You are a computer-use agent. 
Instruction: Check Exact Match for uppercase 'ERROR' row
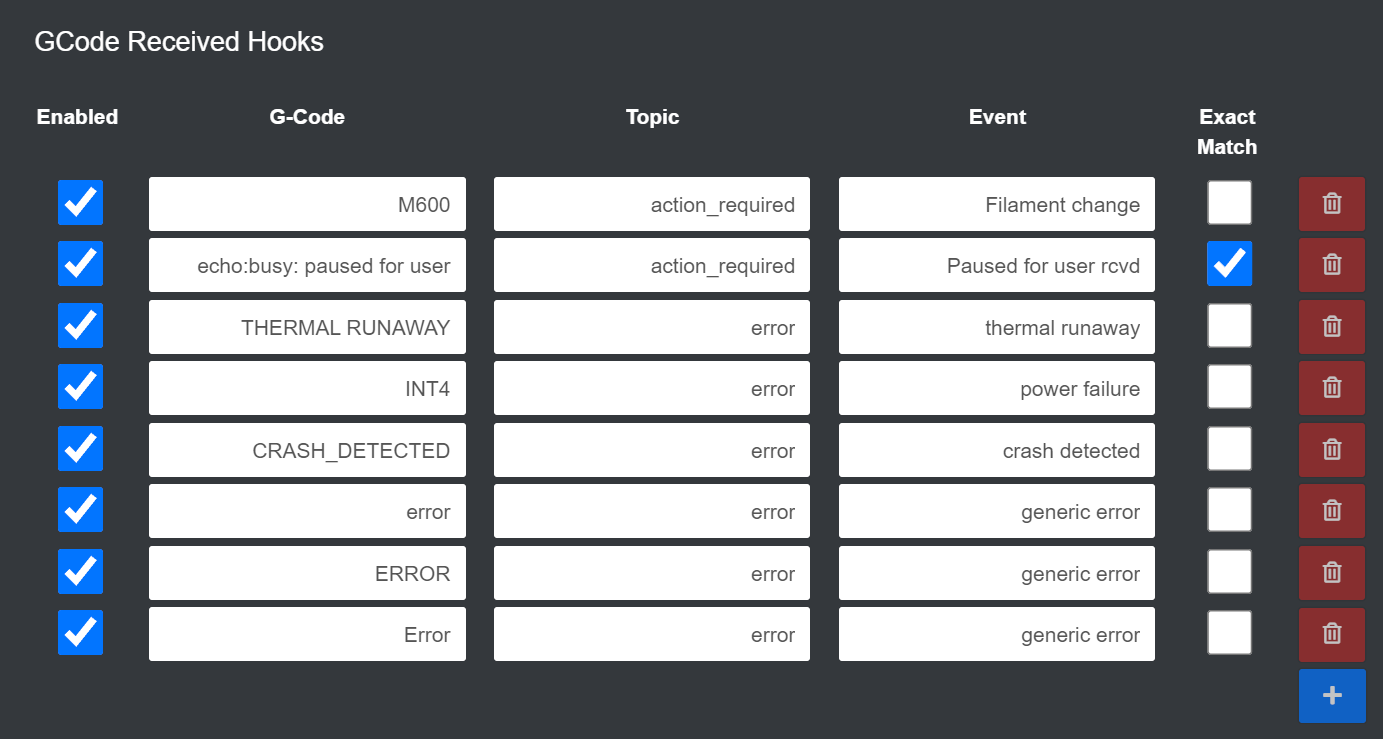1229,572
